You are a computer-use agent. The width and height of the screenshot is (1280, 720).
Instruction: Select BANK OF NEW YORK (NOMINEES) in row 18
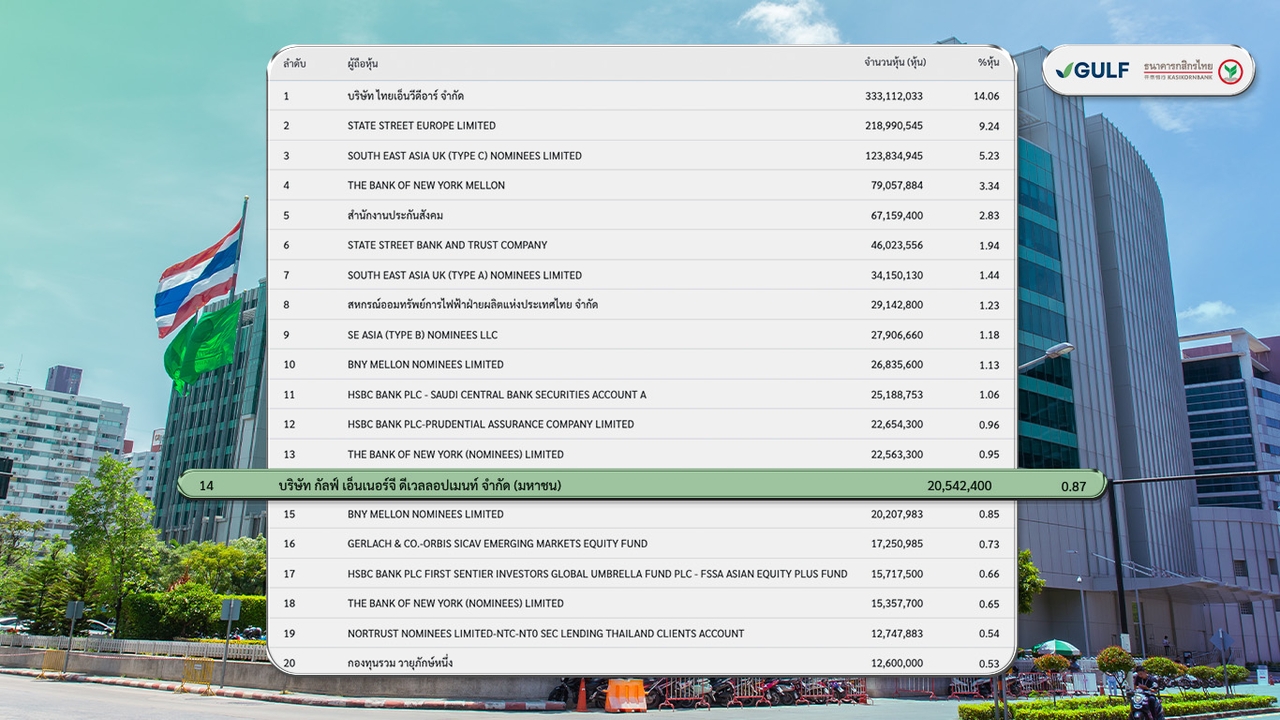[642, 604]
